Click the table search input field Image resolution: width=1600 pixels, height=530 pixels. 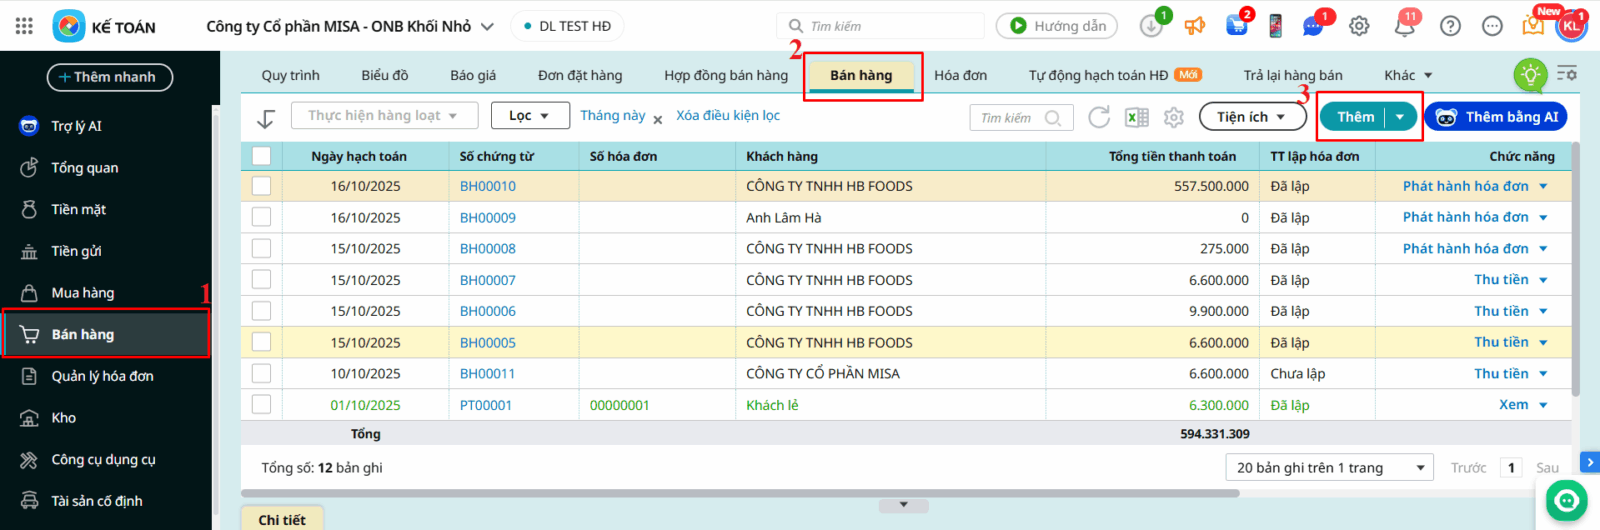coord(1010,118)
